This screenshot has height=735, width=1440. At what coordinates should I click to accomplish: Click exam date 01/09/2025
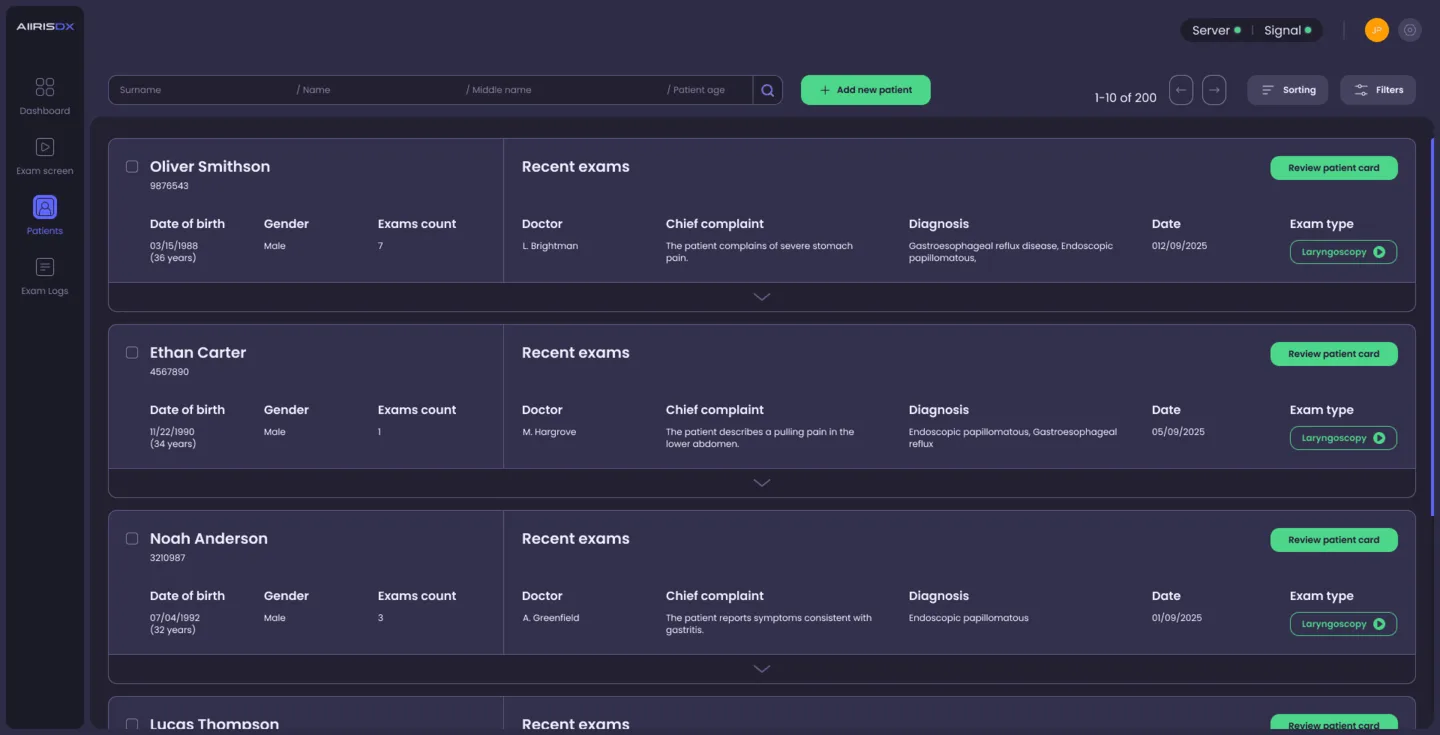1177,618
